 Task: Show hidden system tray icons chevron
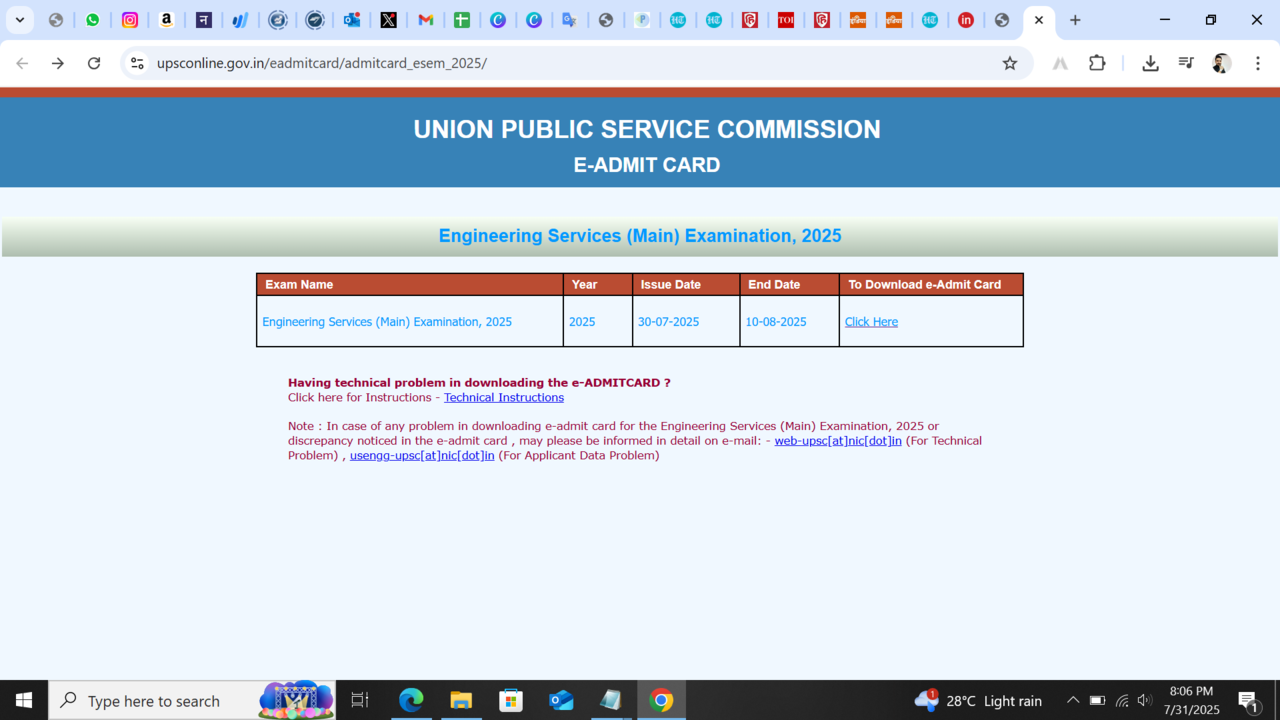[1072, 700]
